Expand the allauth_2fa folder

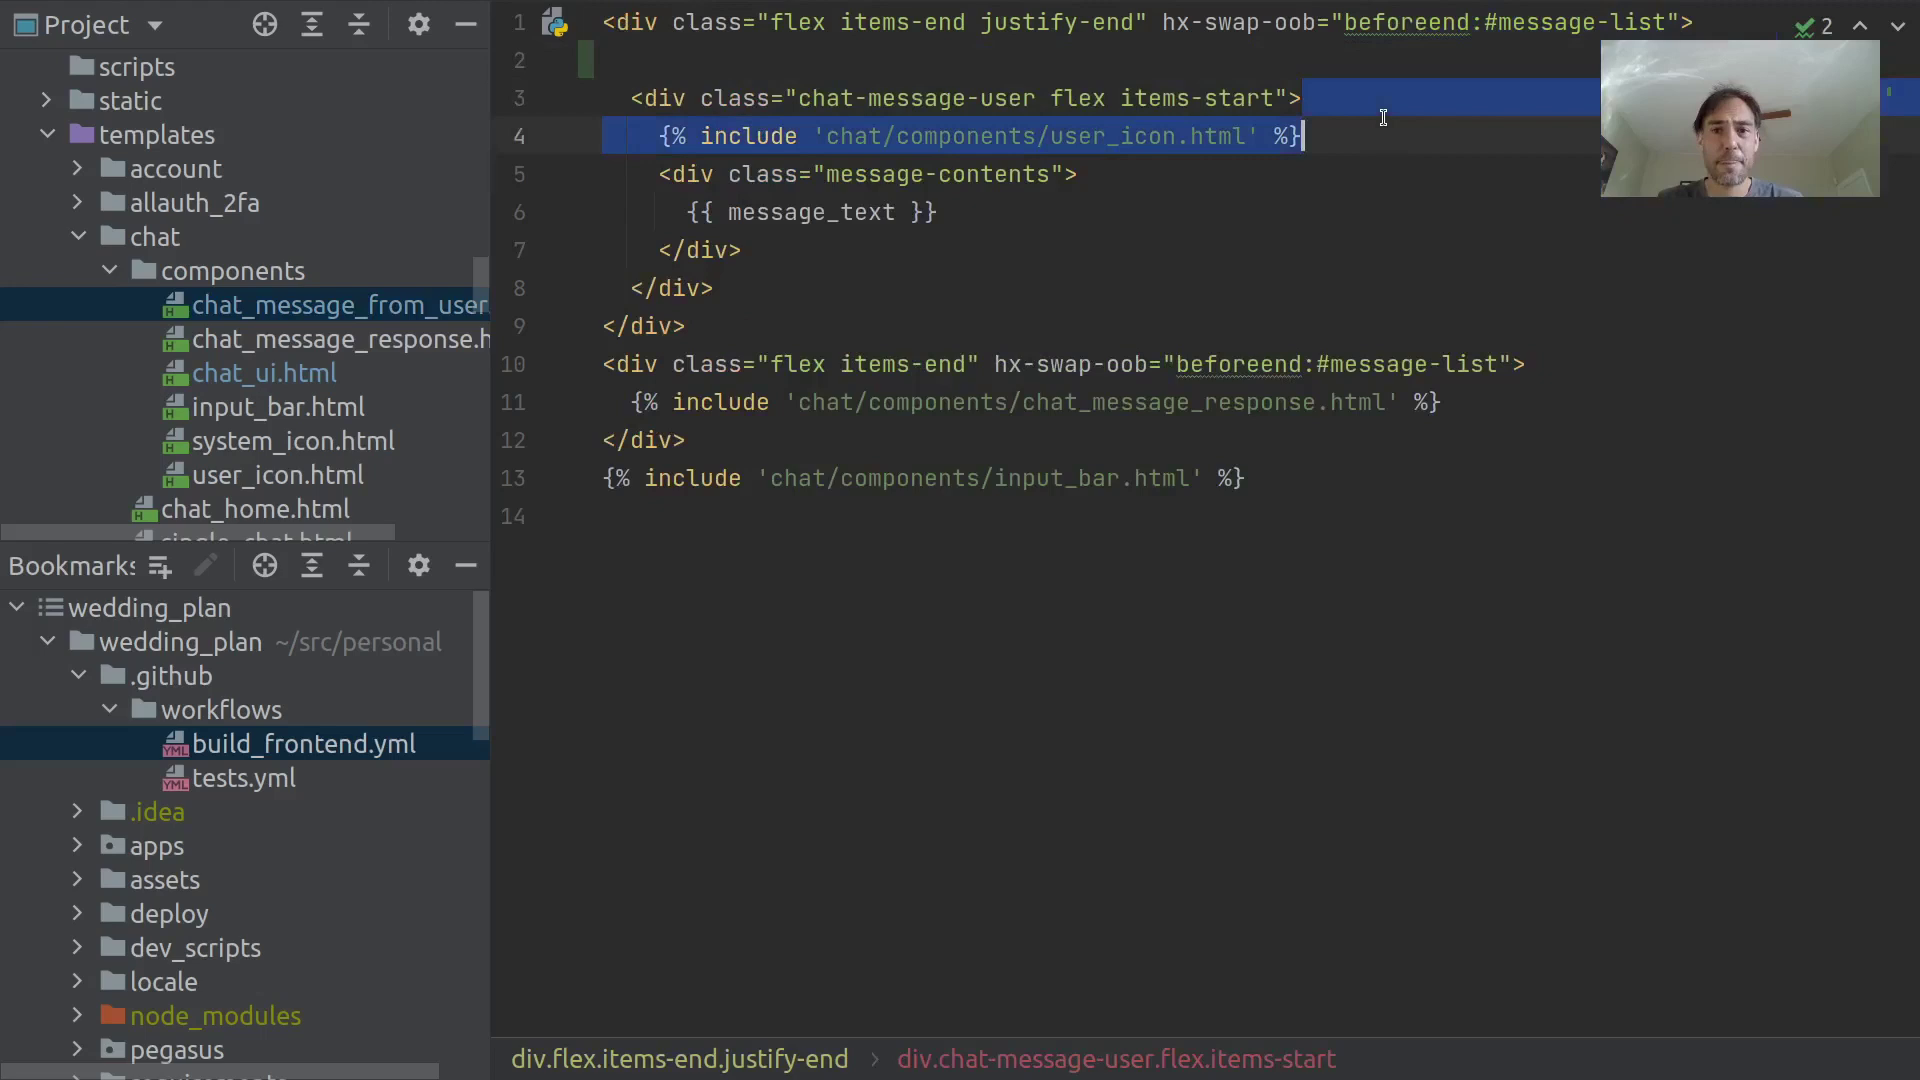(x=77, y=202)
